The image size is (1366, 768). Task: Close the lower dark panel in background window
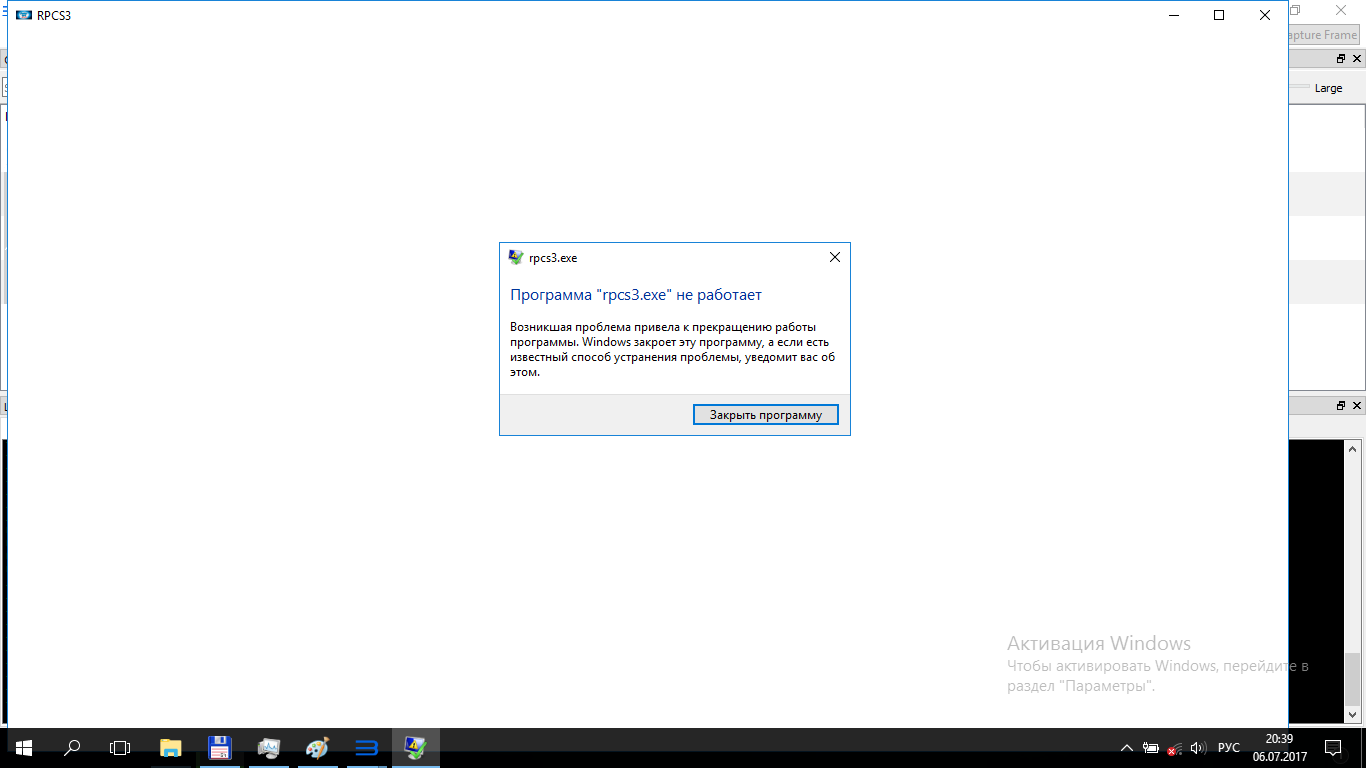tap(1356, 406)
